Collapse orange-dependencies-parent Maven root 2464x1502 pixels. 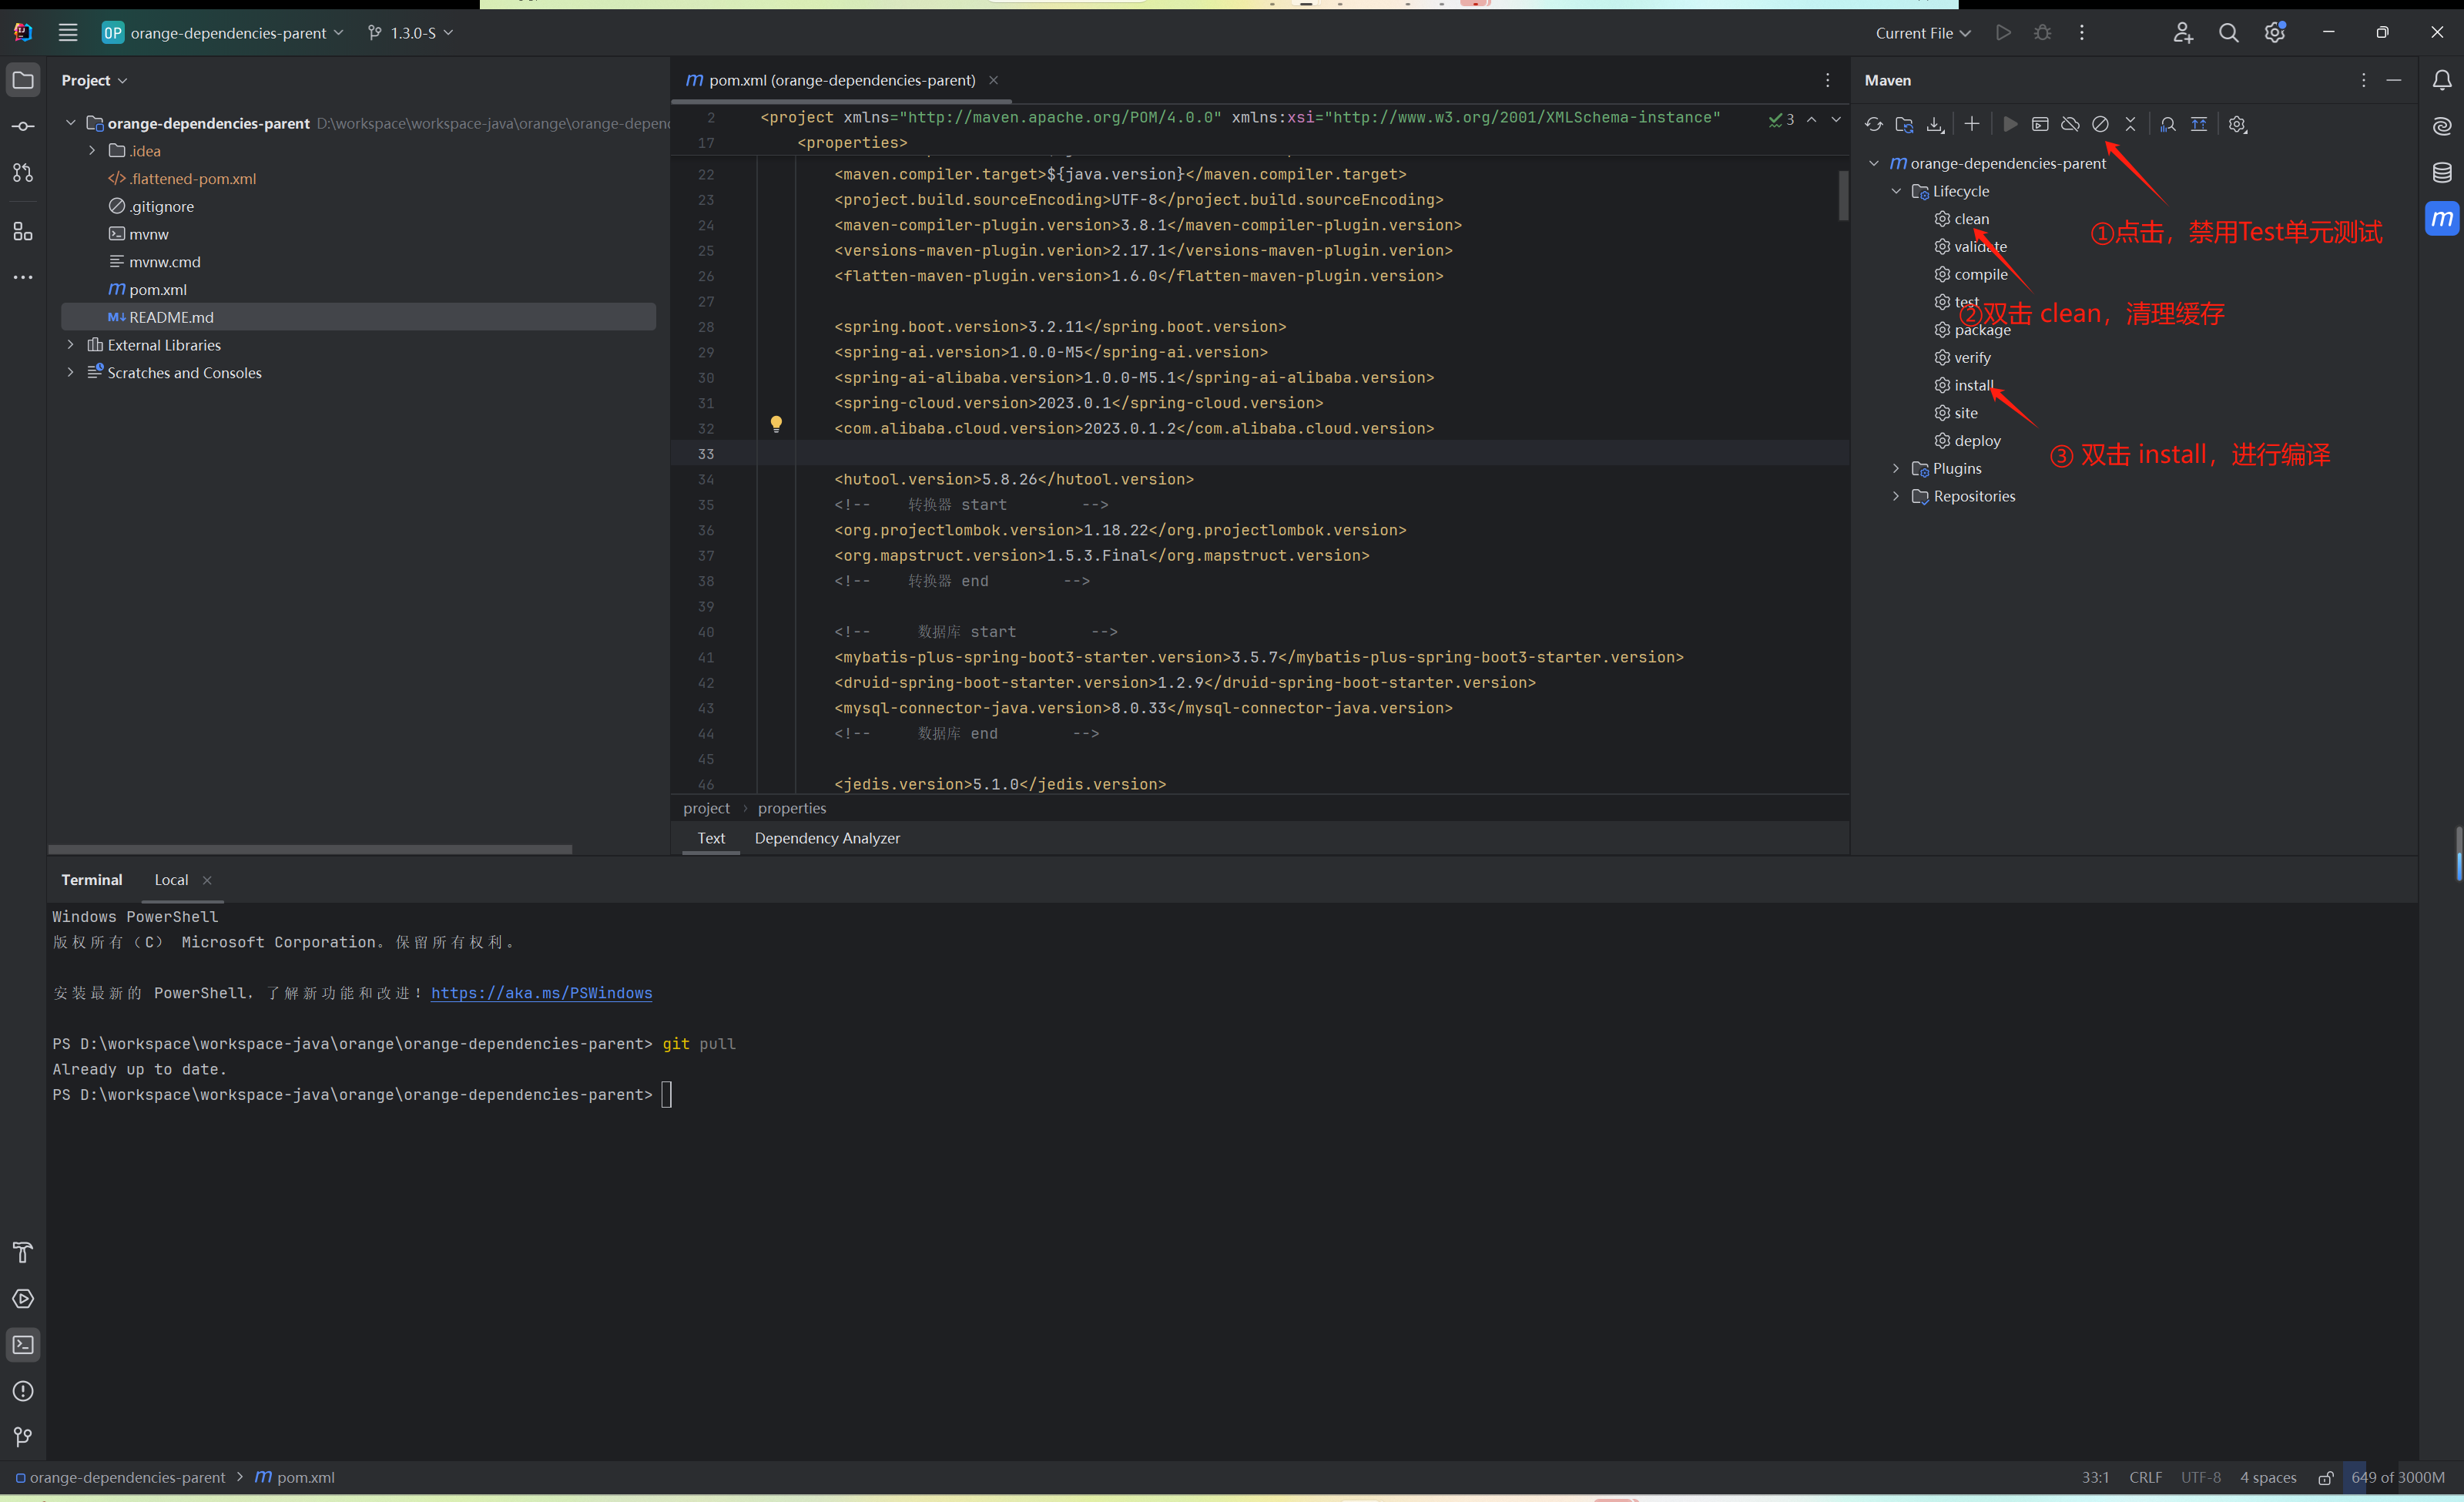(1874, 163)
